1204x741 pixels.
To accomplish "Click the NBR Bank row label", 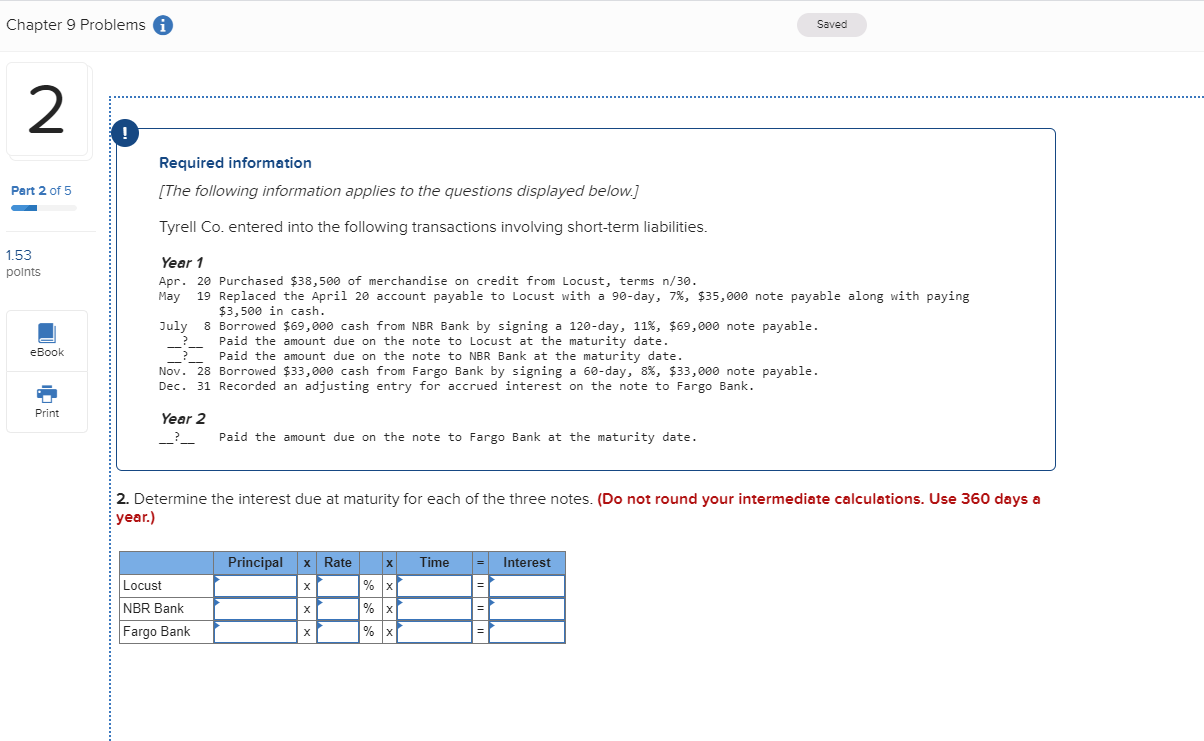I will pos(153,609).
